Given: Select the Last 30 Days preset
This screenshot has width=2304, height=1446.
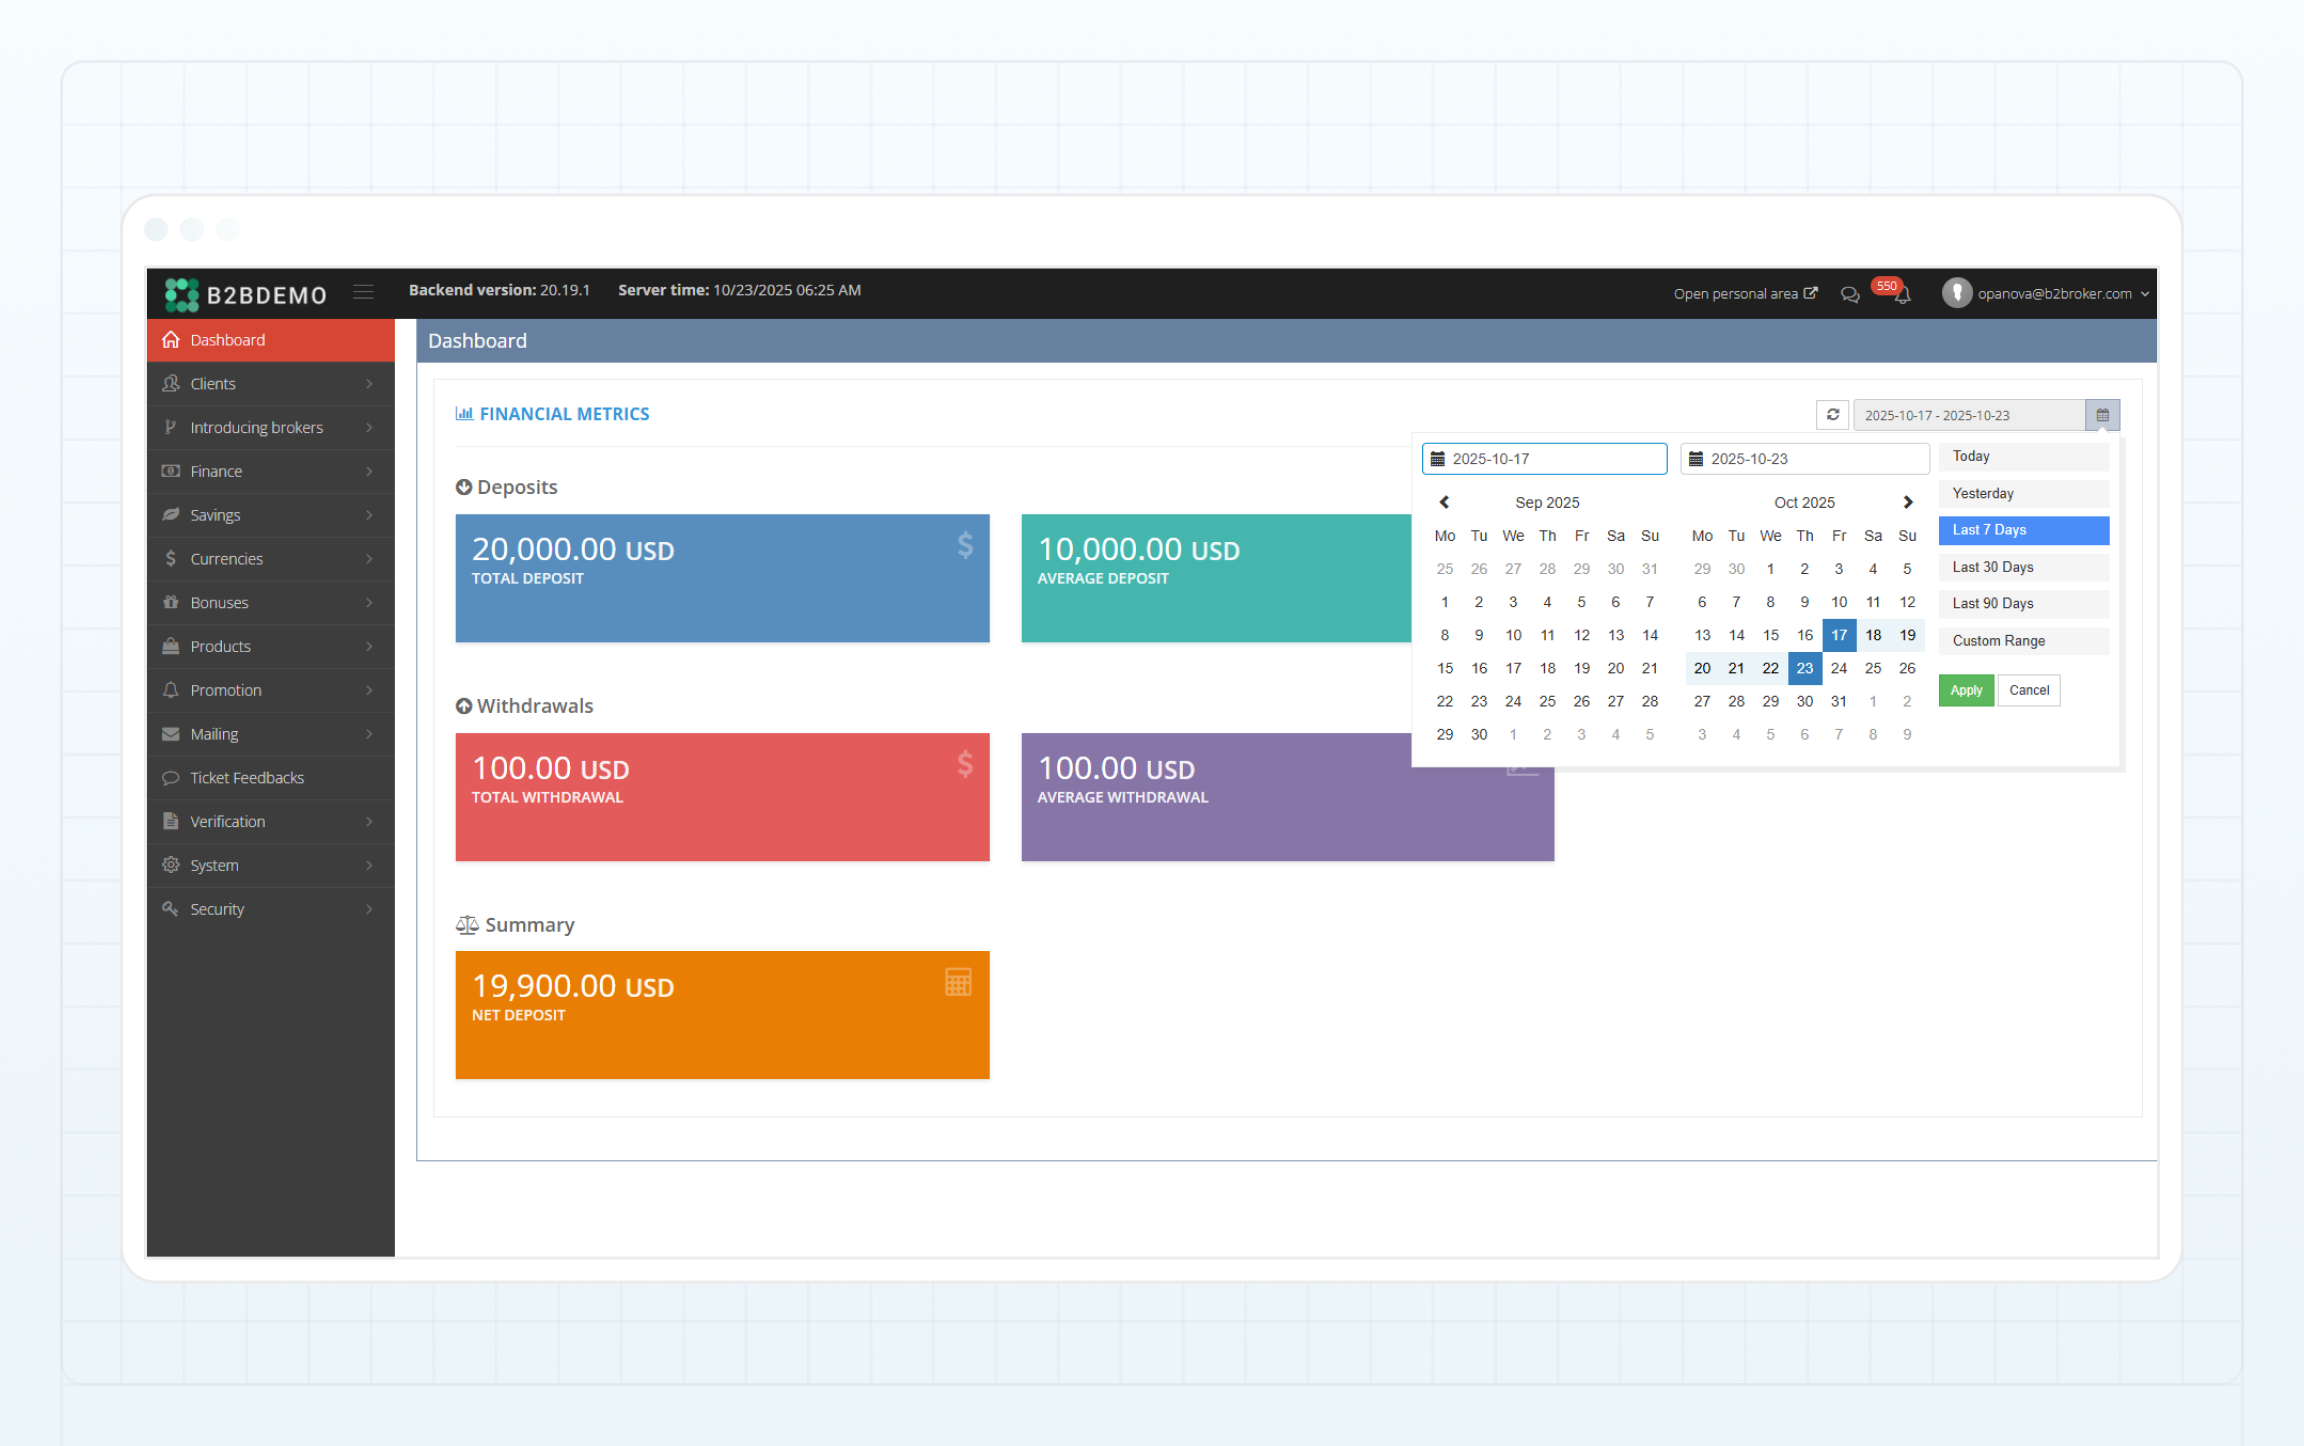Looking at the screenshot, I should click(x=2023, y=567).
